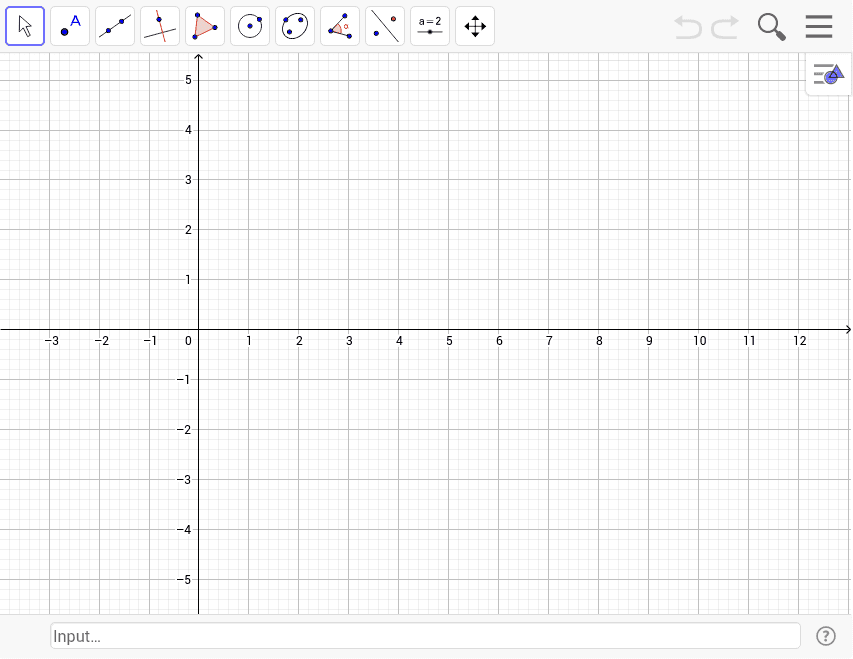Viewport: 853px width, 659px height.
Task: Click x-axis label 7
Action: tap(549, 341)
